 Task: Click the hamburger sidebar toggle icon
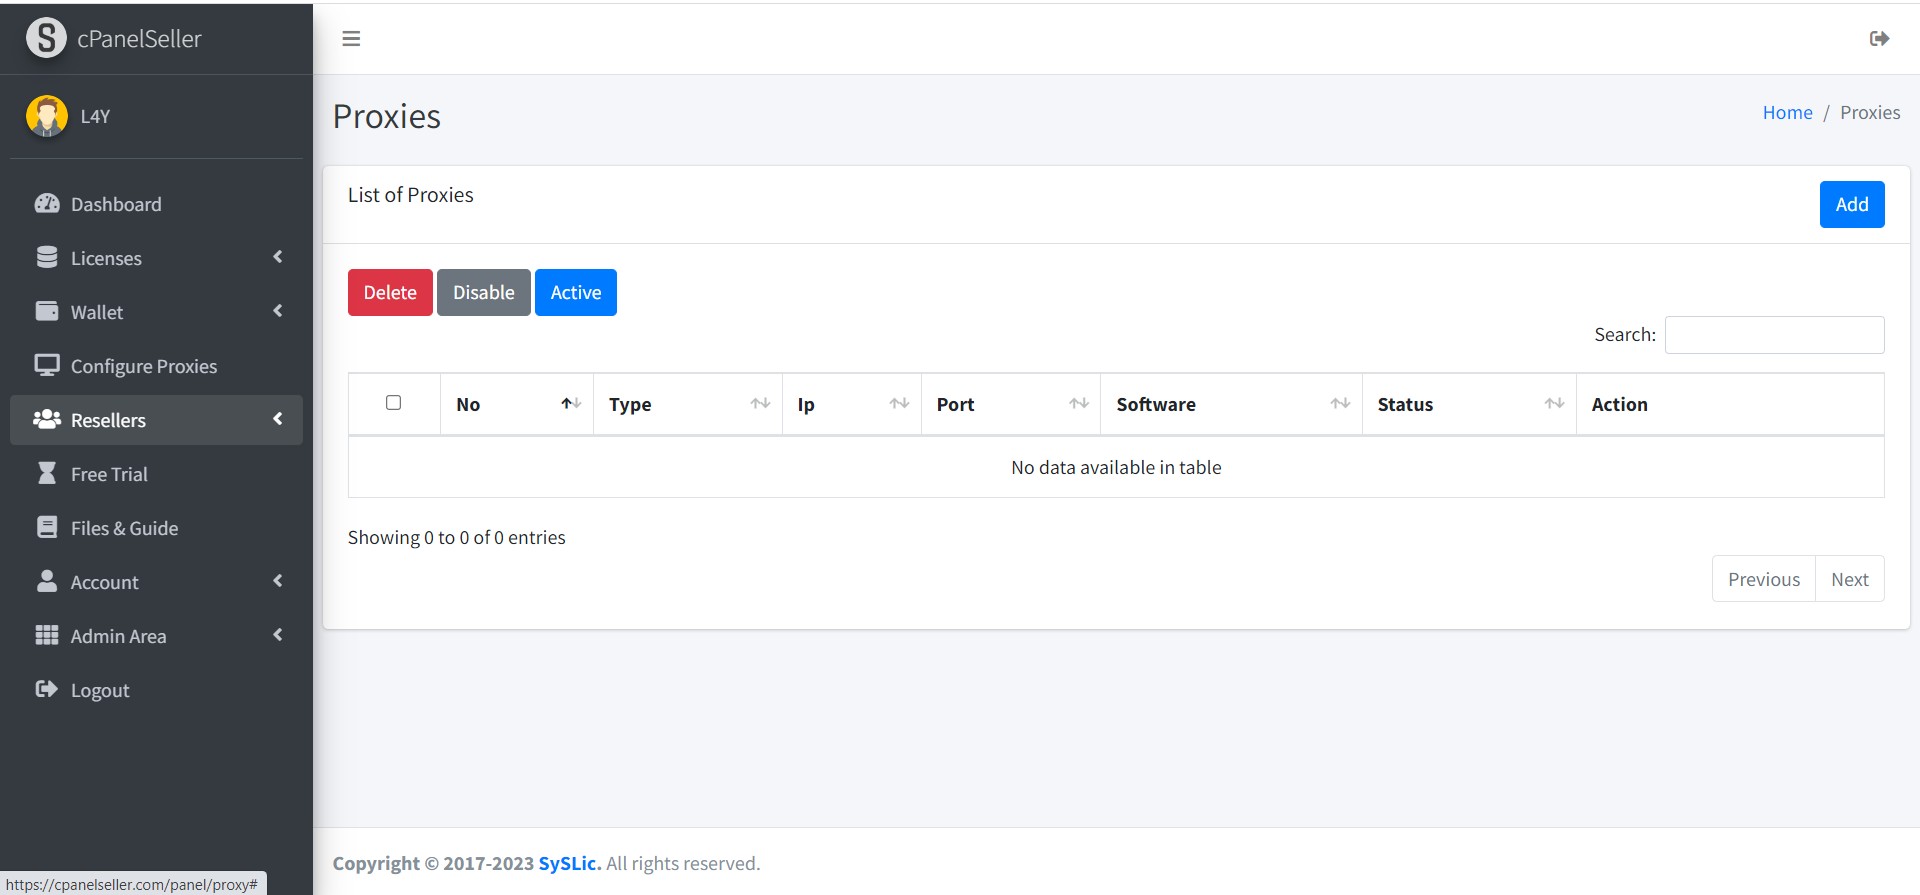(351, 39)
